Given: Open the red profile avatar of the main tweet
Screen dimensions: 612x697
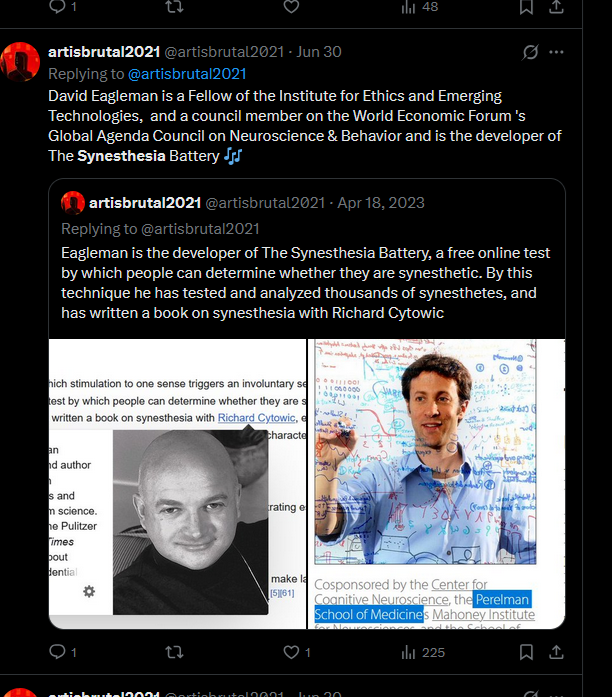Looking at the screenshot, I should point(20,62).
